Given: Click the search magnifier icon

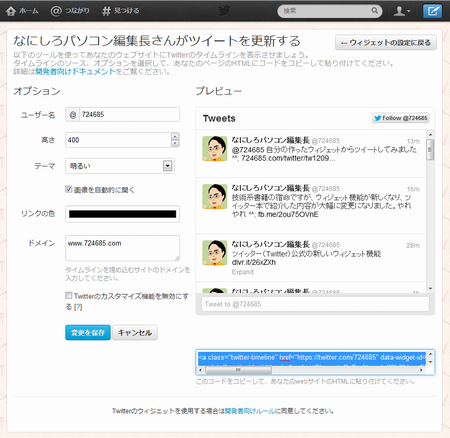Looking at the screenshot, I should [375, 11].
